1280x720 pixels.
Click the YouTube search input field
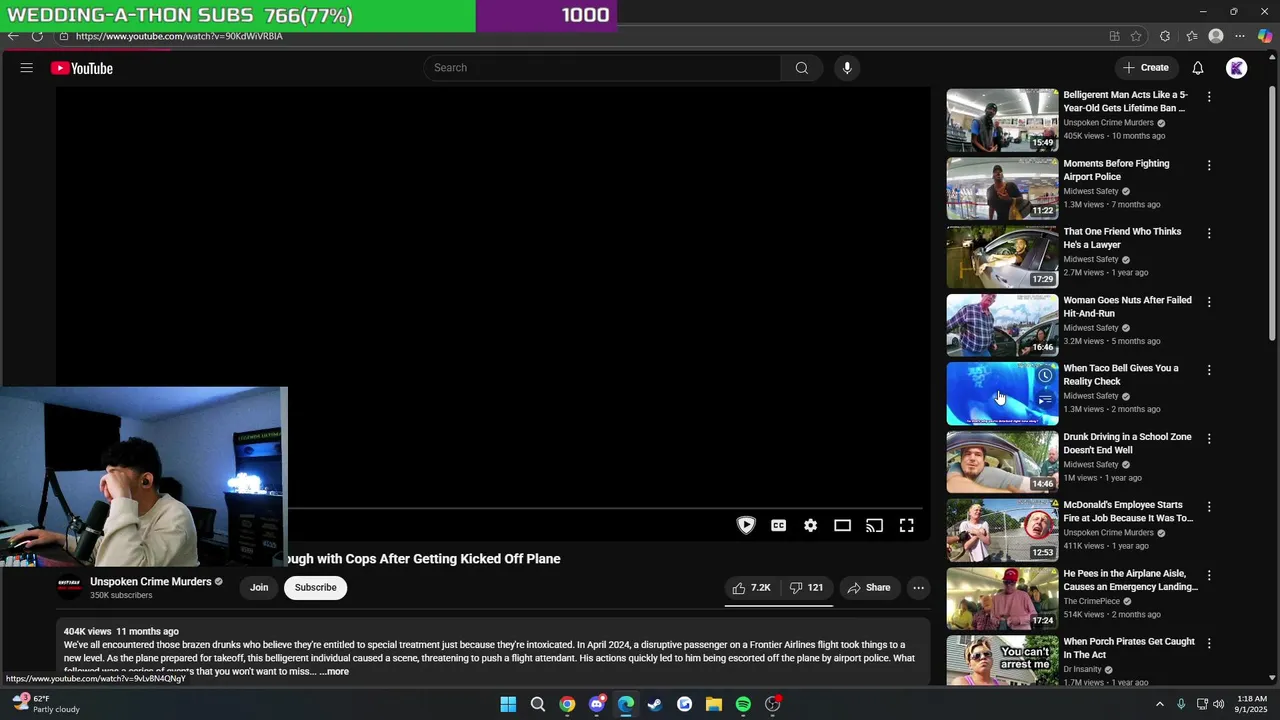tap(604, 68)
